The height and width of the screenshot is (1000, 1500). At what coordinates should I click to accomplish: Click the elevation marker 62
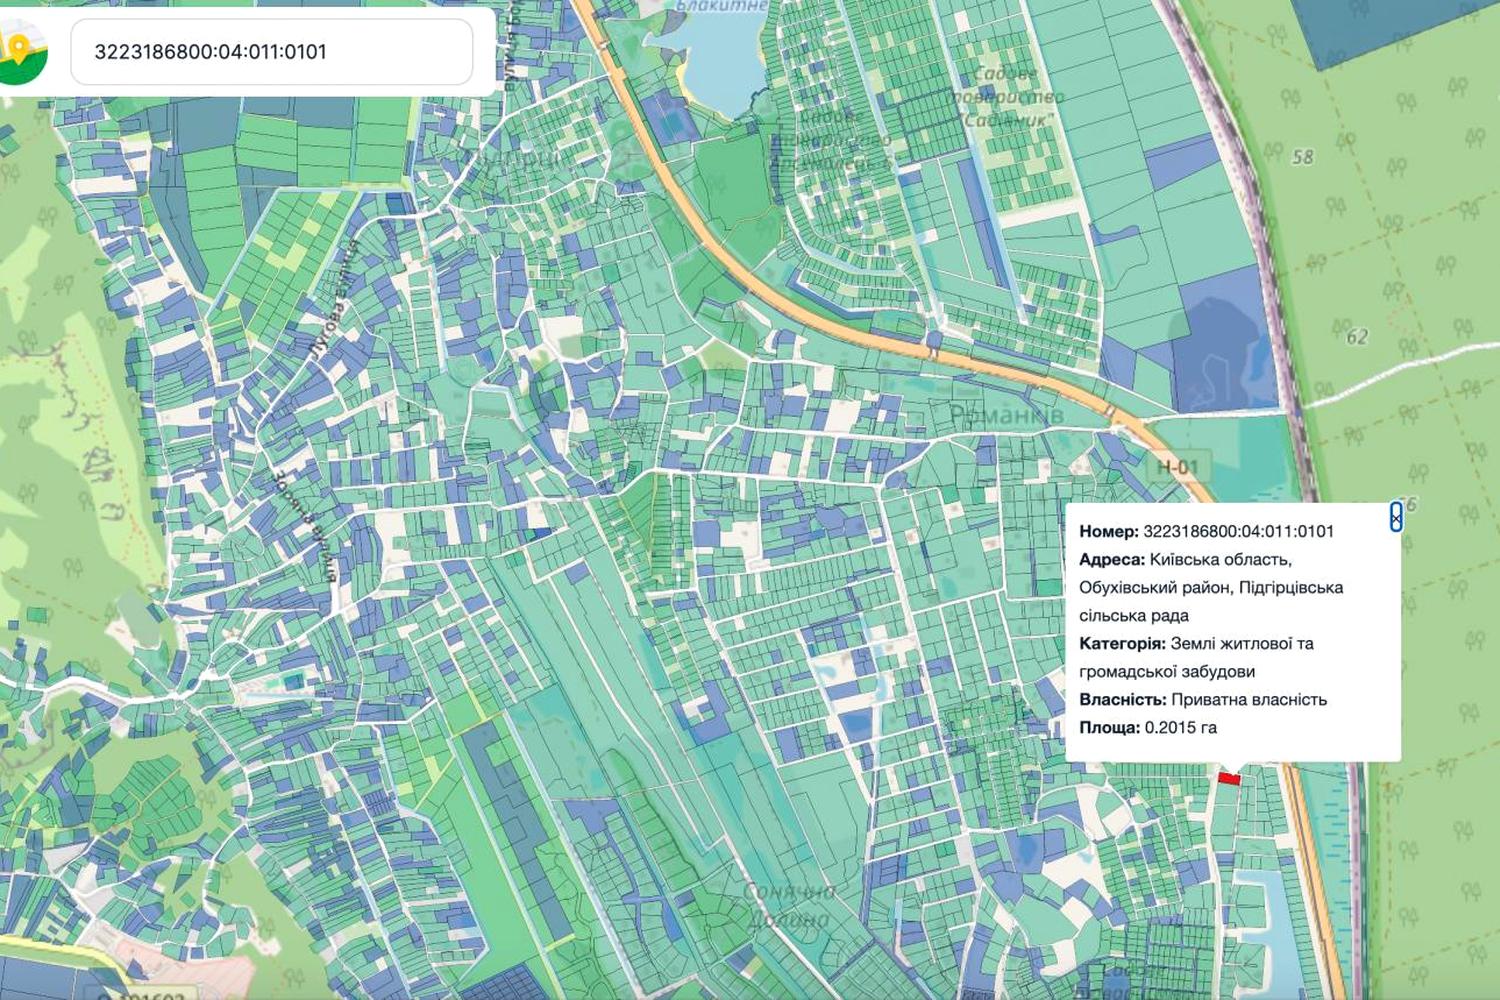tap(1357, 337)
